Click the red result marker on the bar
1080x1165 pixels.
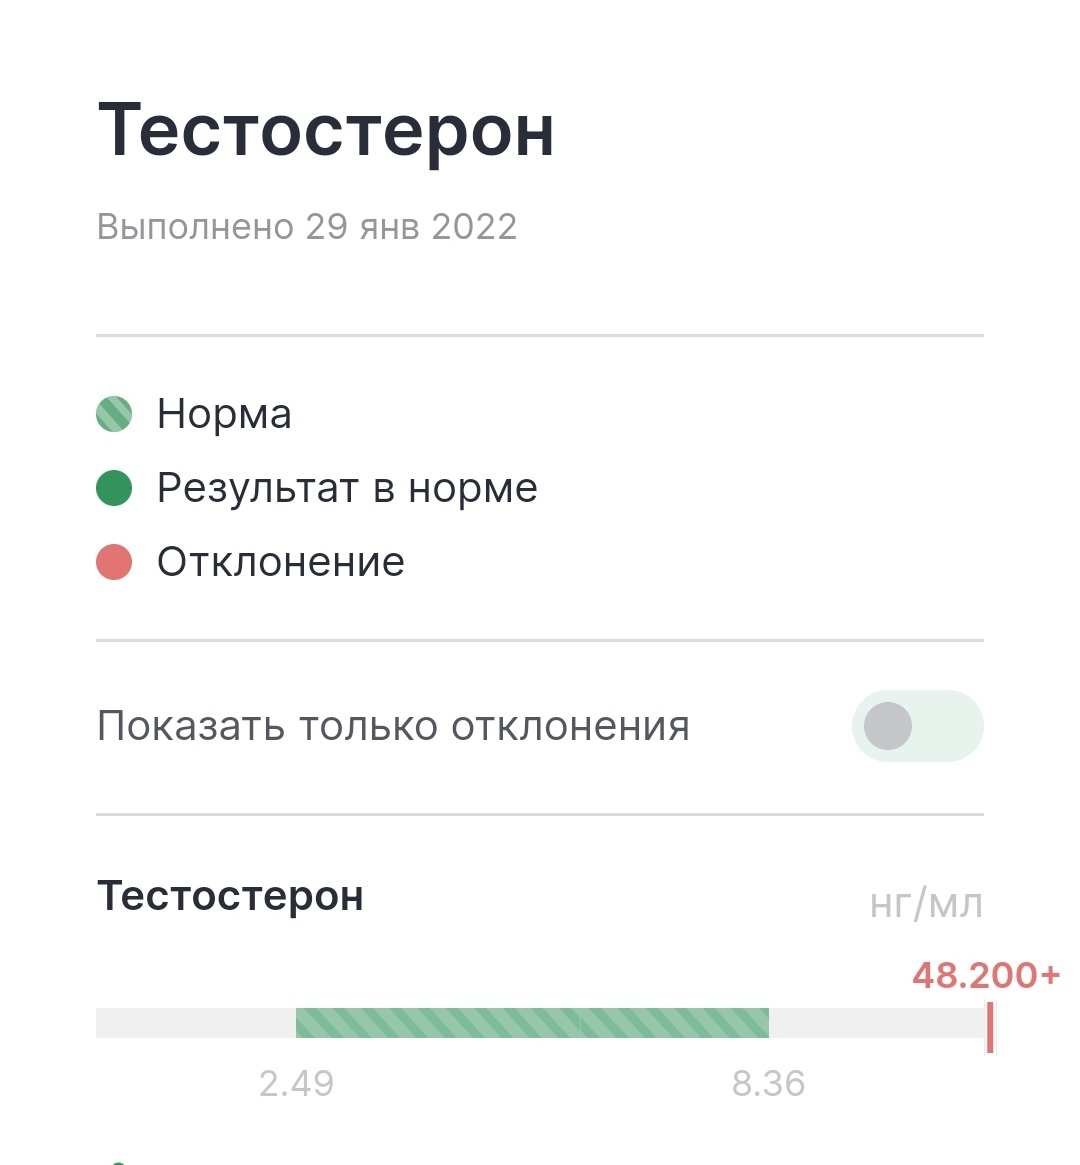(x=989, y=1026)
